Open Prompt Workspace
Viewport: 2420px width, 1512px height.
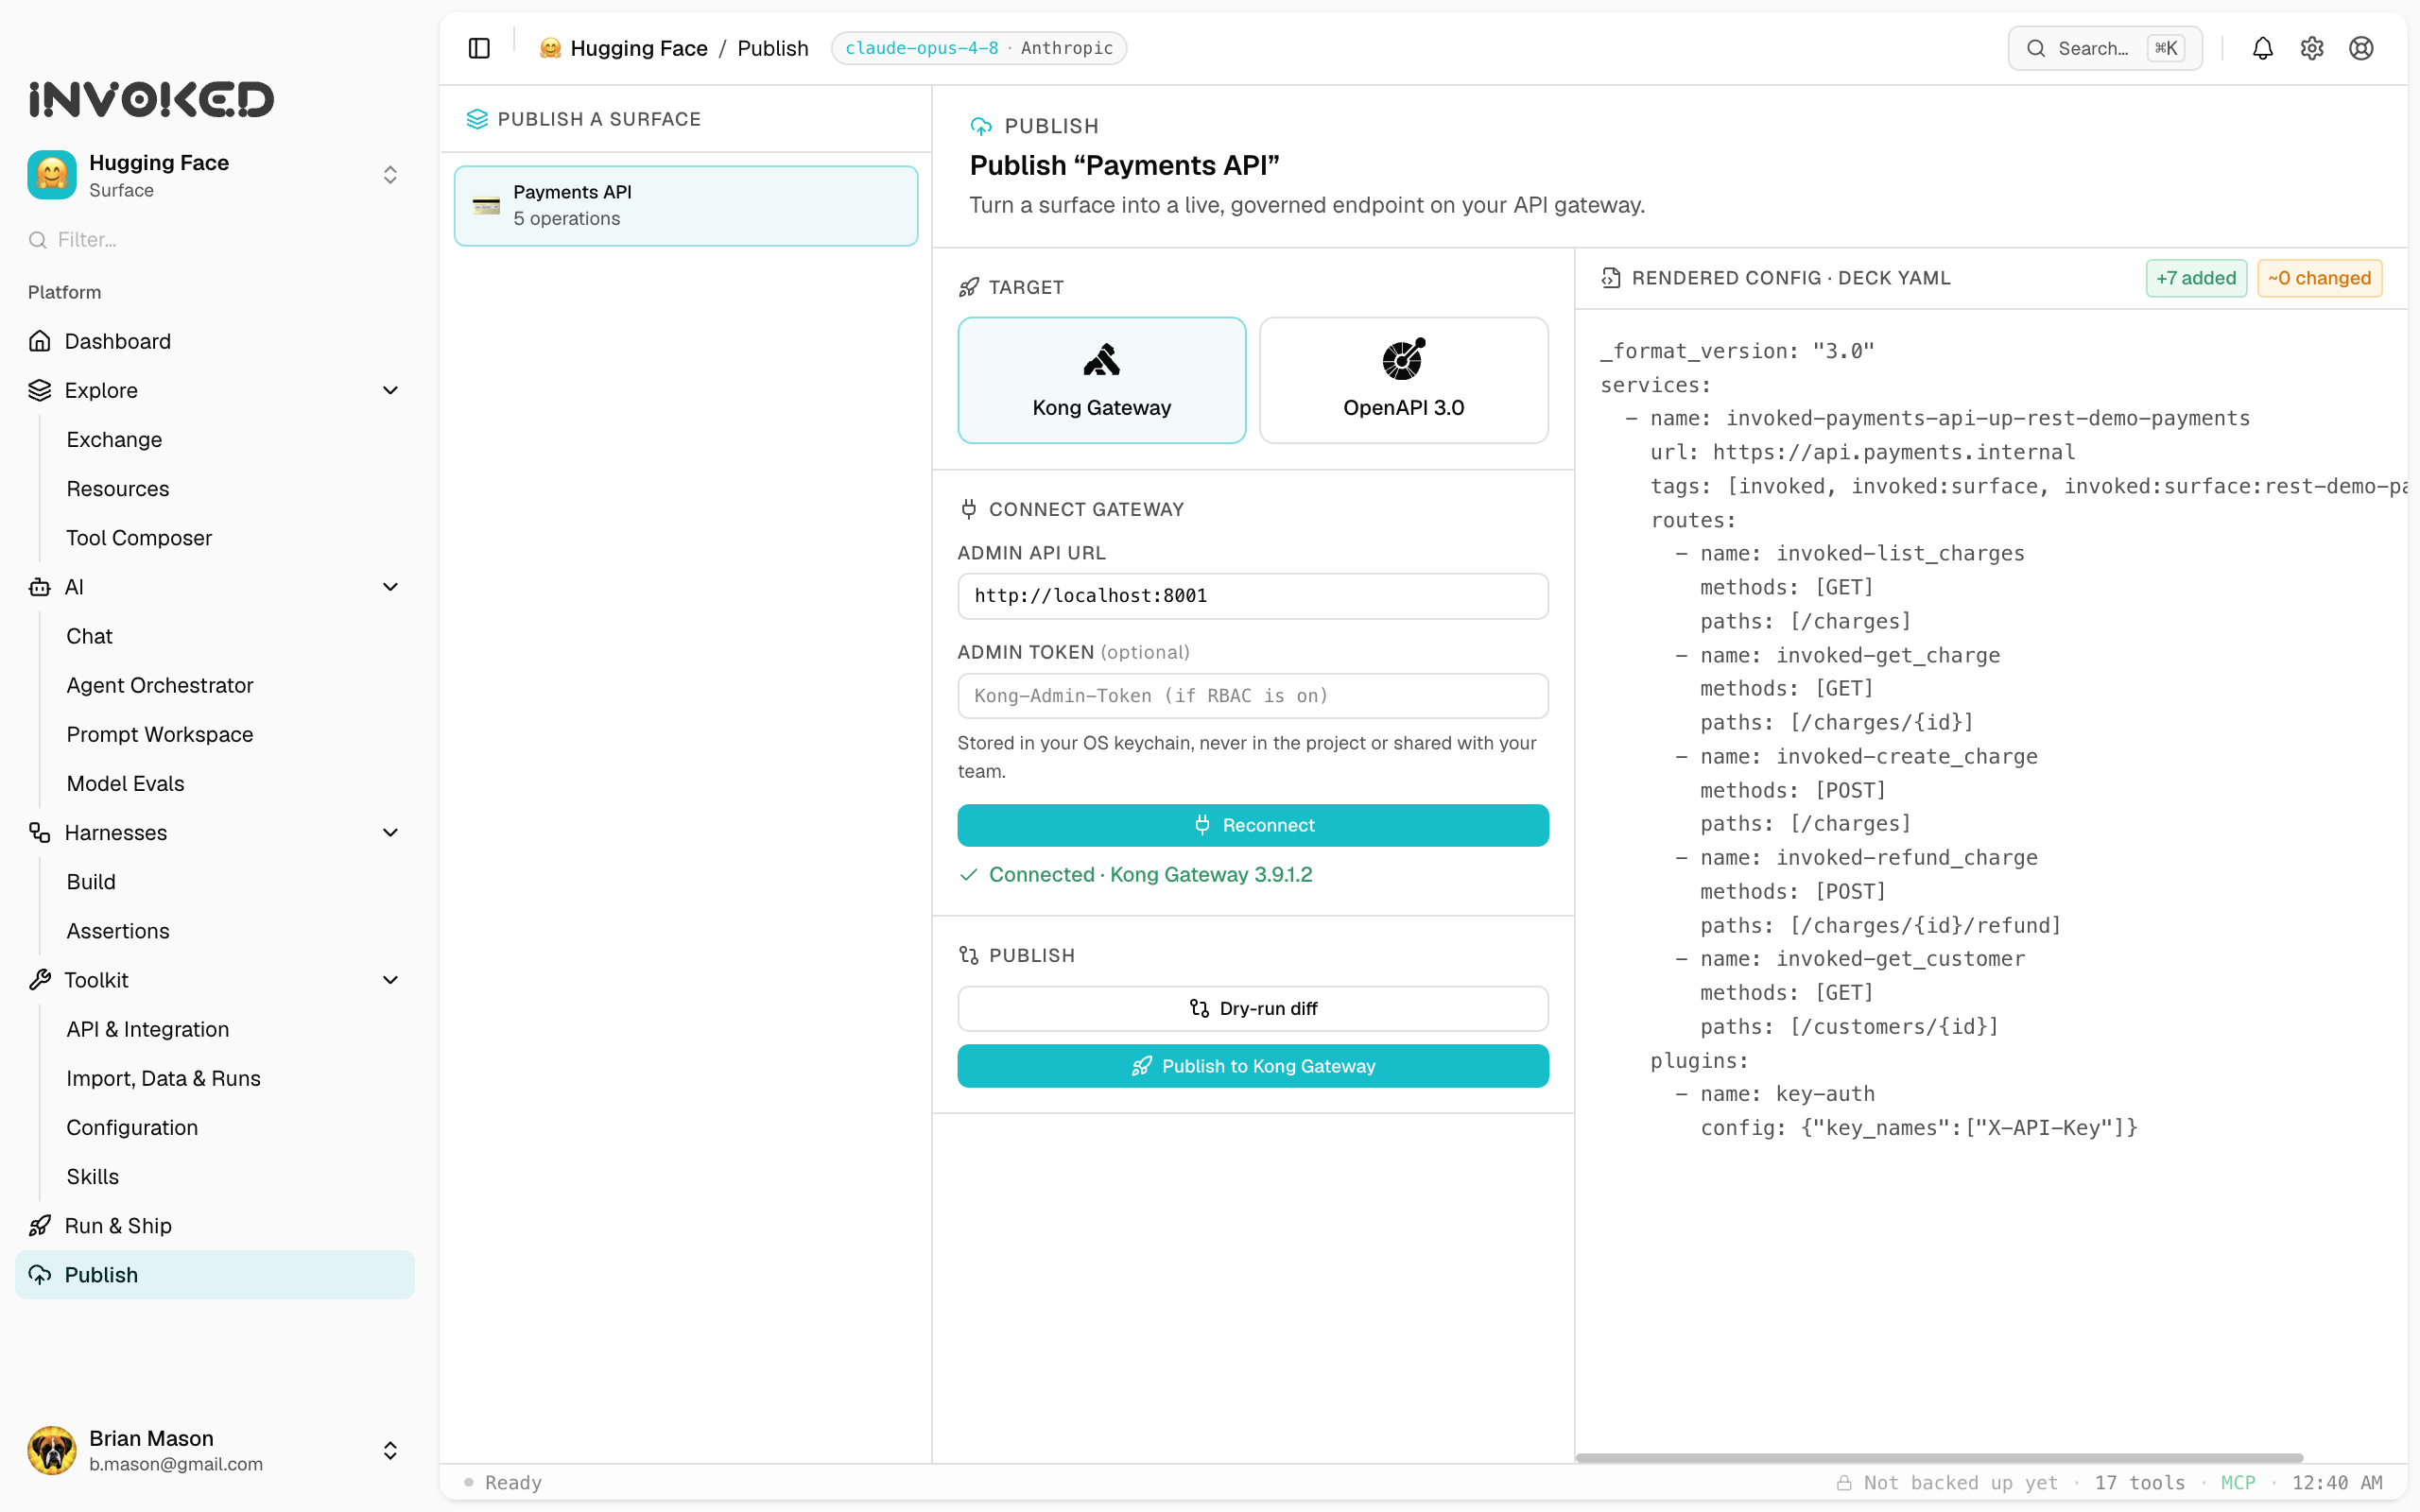click(x=160, y=734)
